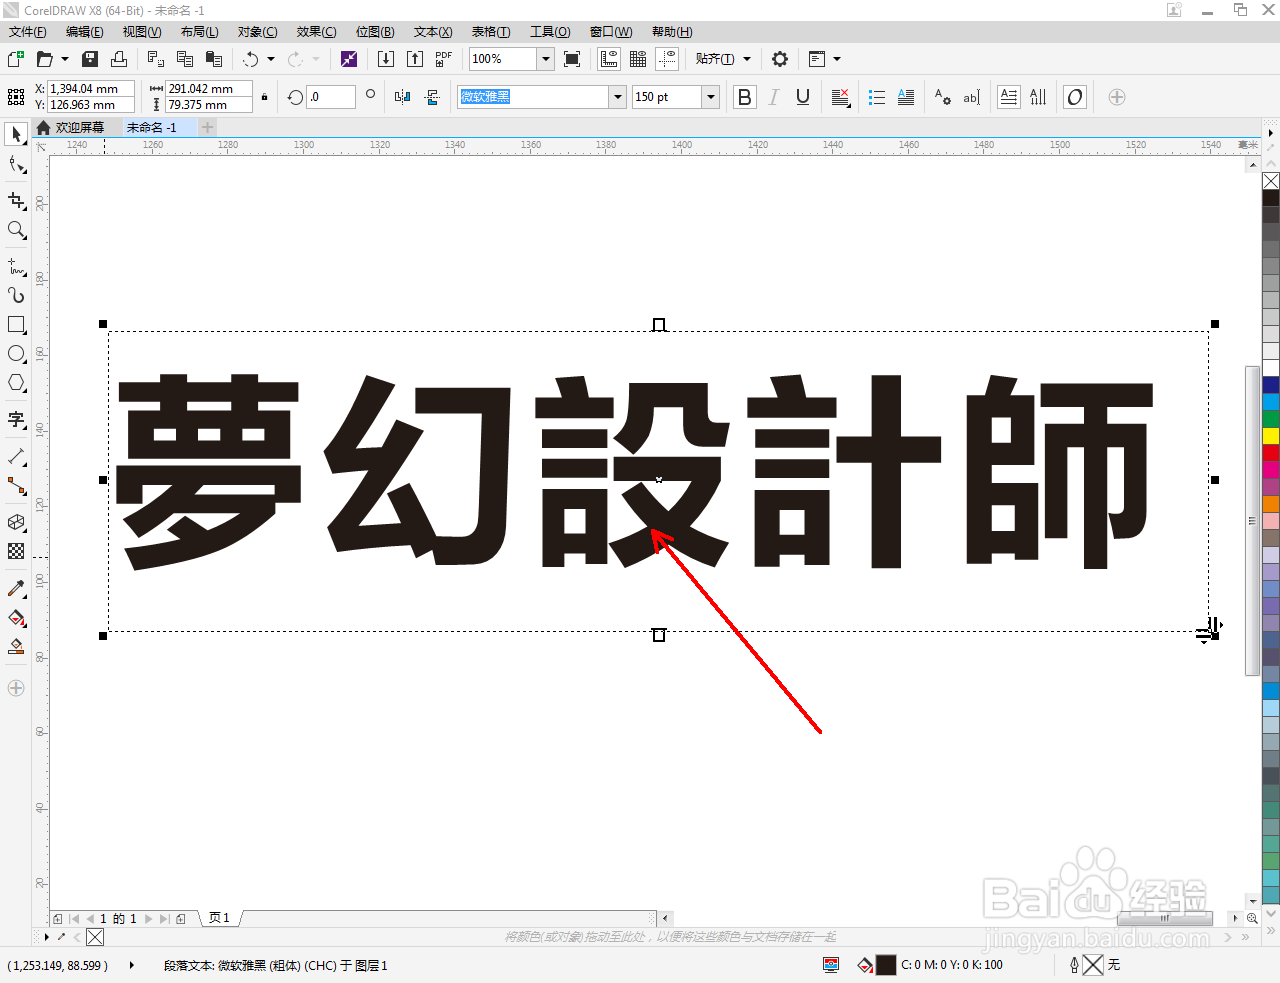Toggle Show grid button
This screenshot has height=983, width=1280.
coord(638,59)
